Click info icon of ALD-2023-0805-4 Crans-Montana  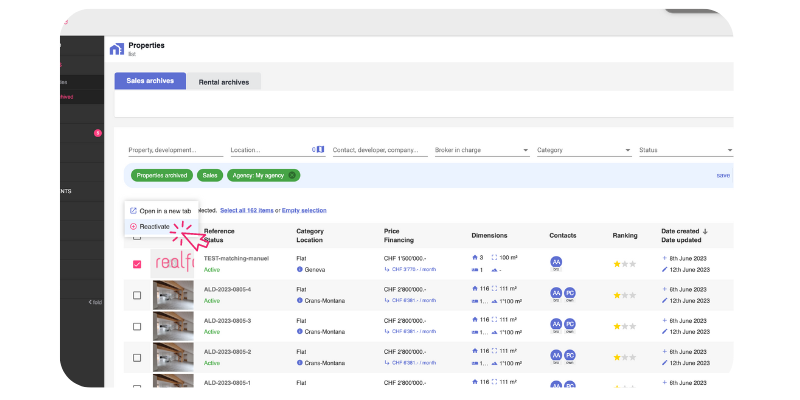(x=299, y=301)
